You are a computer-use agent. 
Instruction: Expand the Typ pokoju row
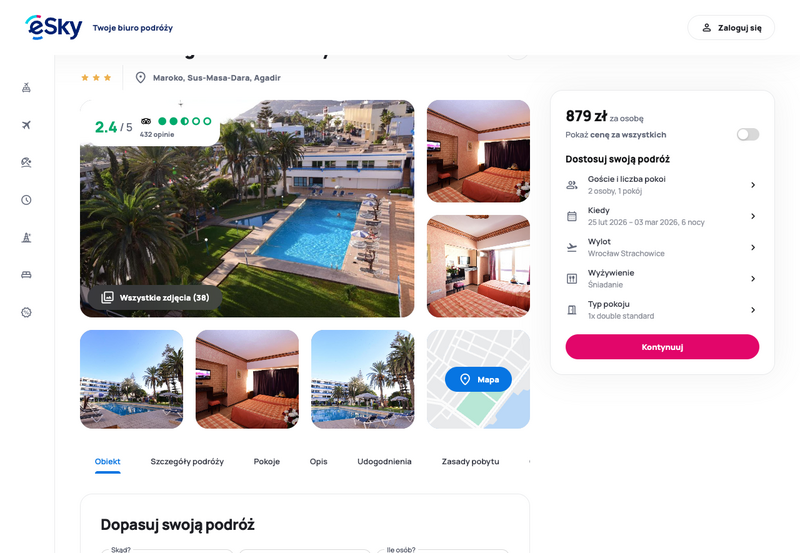pos(662,310)
